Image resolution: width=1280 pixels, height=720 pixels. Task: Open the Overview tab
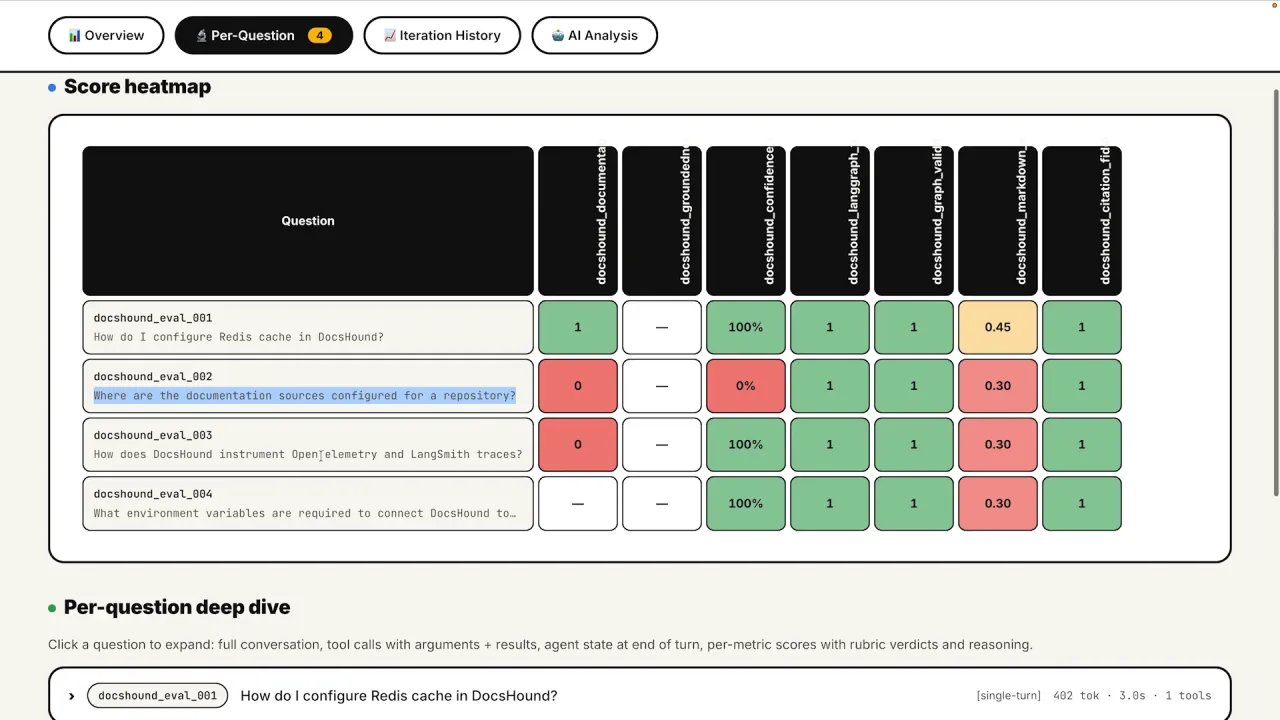coord(106,35)
